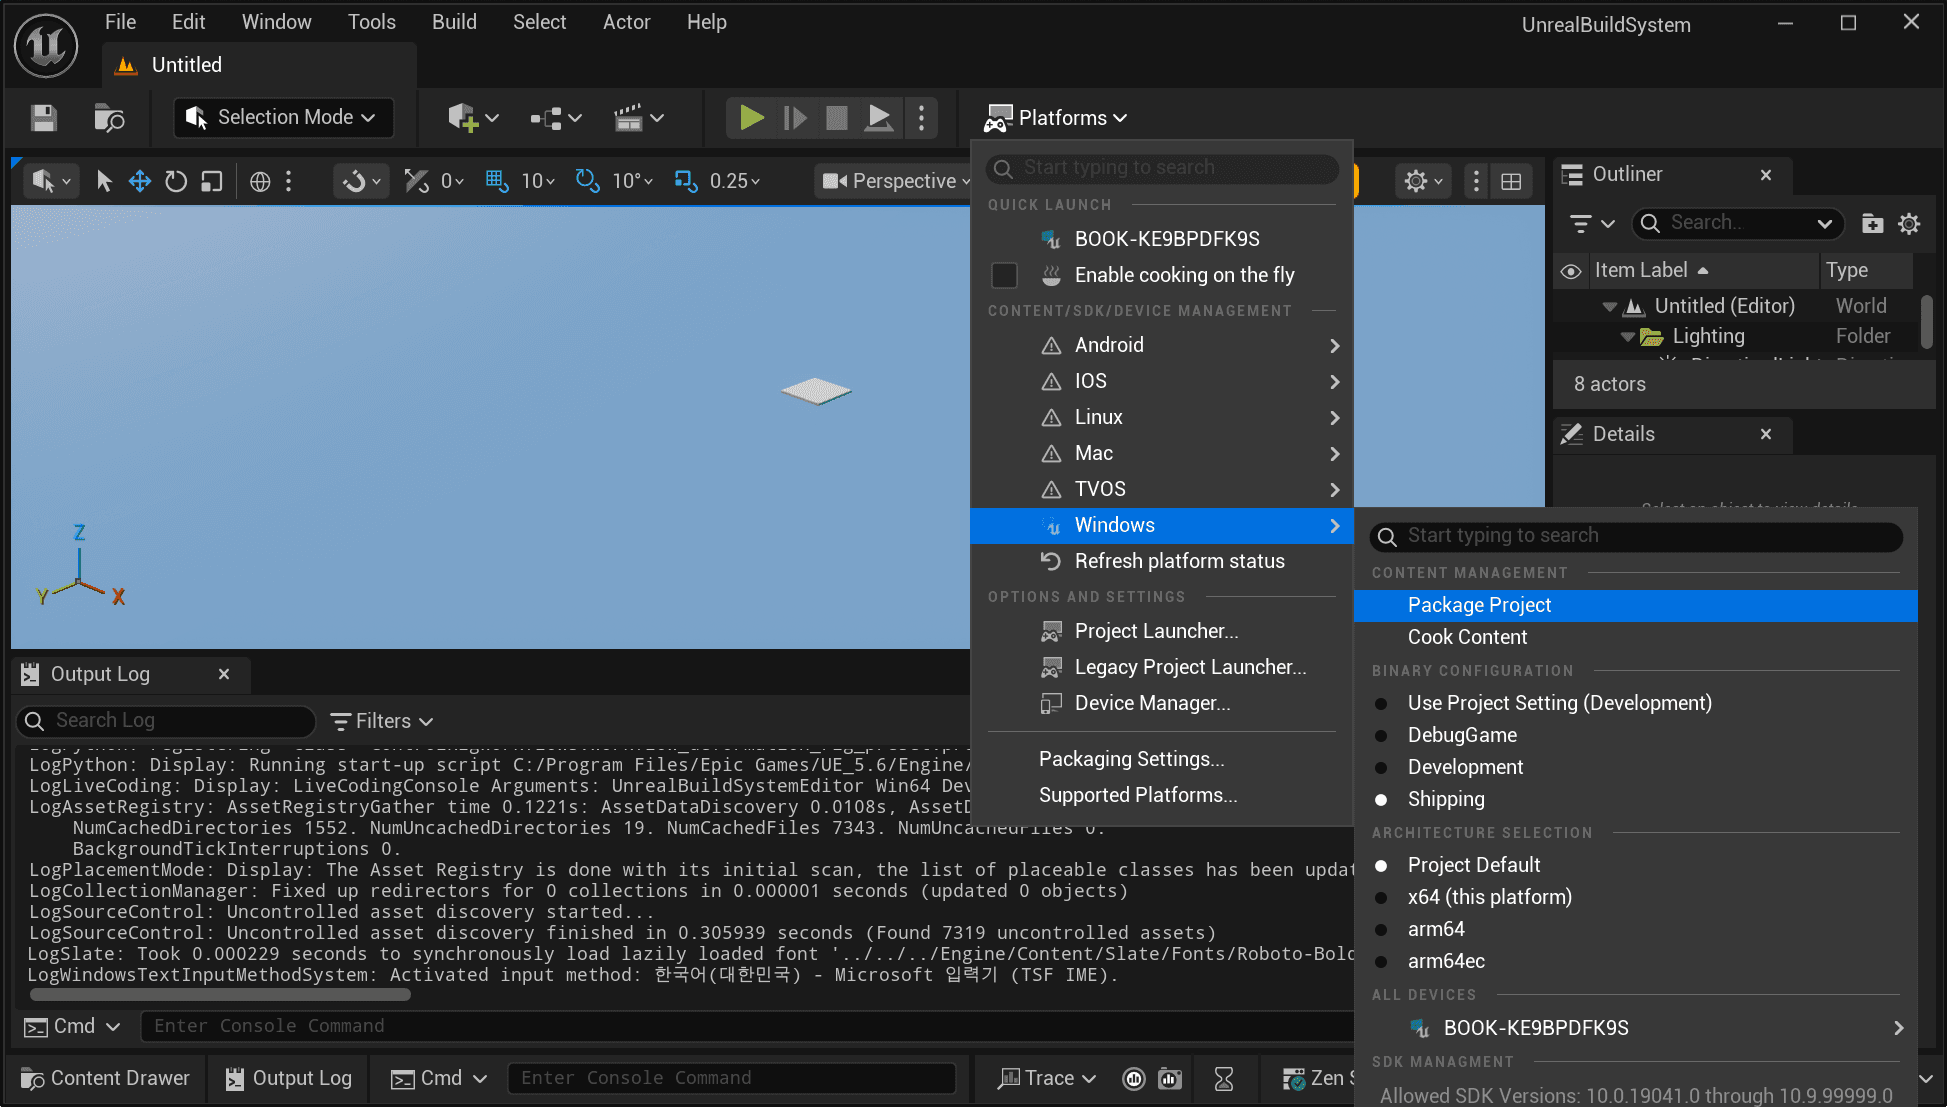Screen dimensions: 1947x1107
Task: Click the scale gizmo tool
Action: 211,181
